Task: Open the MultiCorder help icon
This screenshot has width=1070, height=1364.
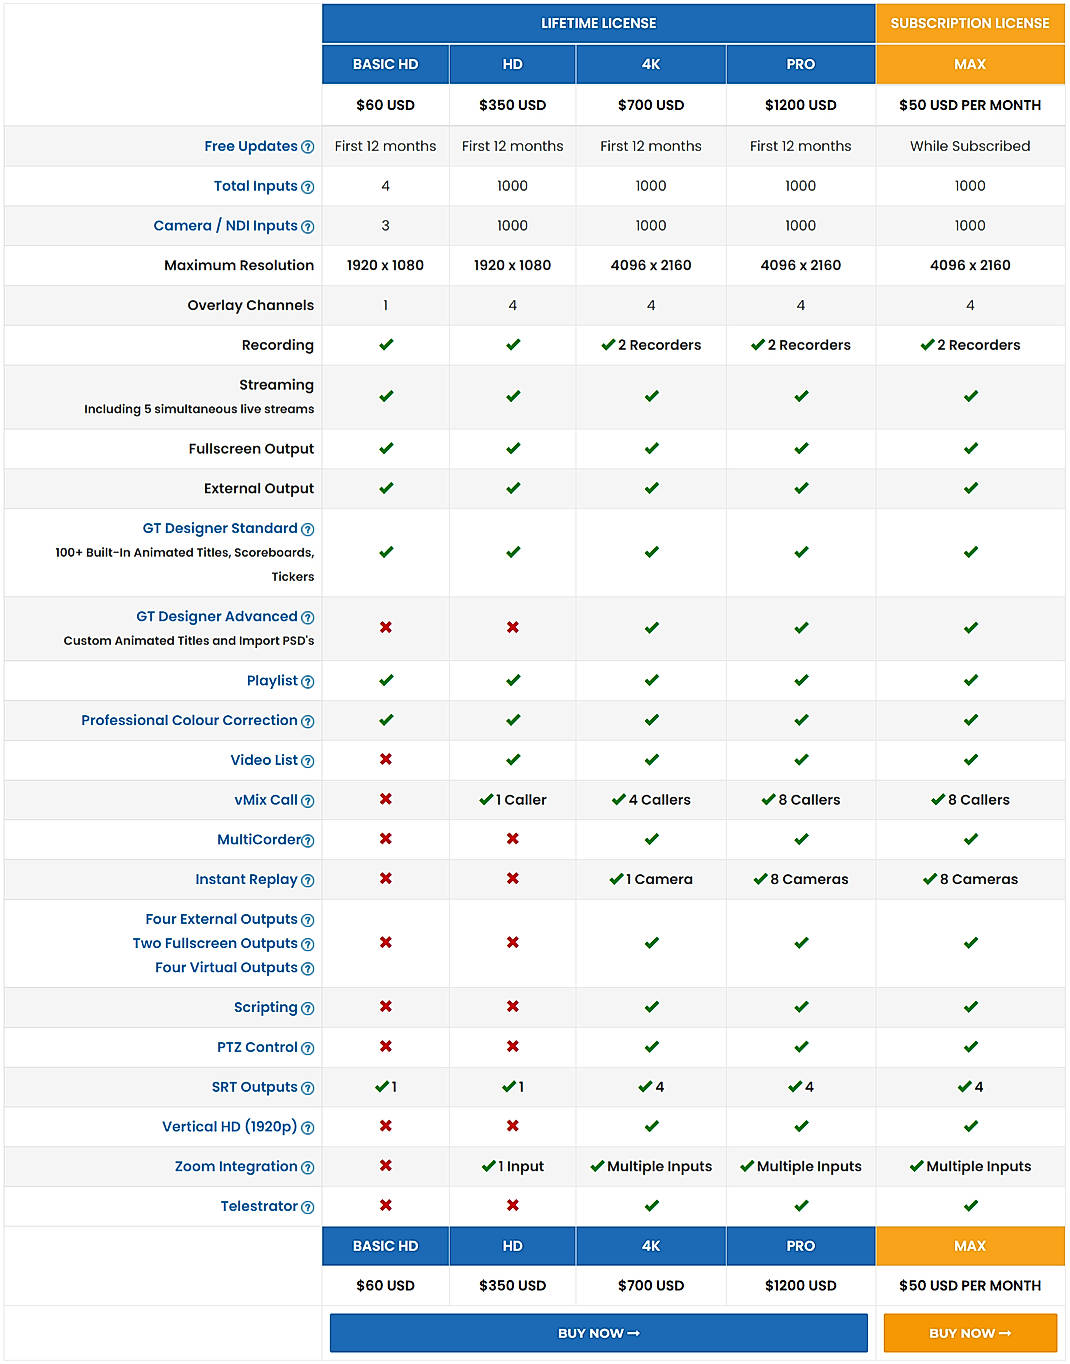Action: tap(307, 840)
